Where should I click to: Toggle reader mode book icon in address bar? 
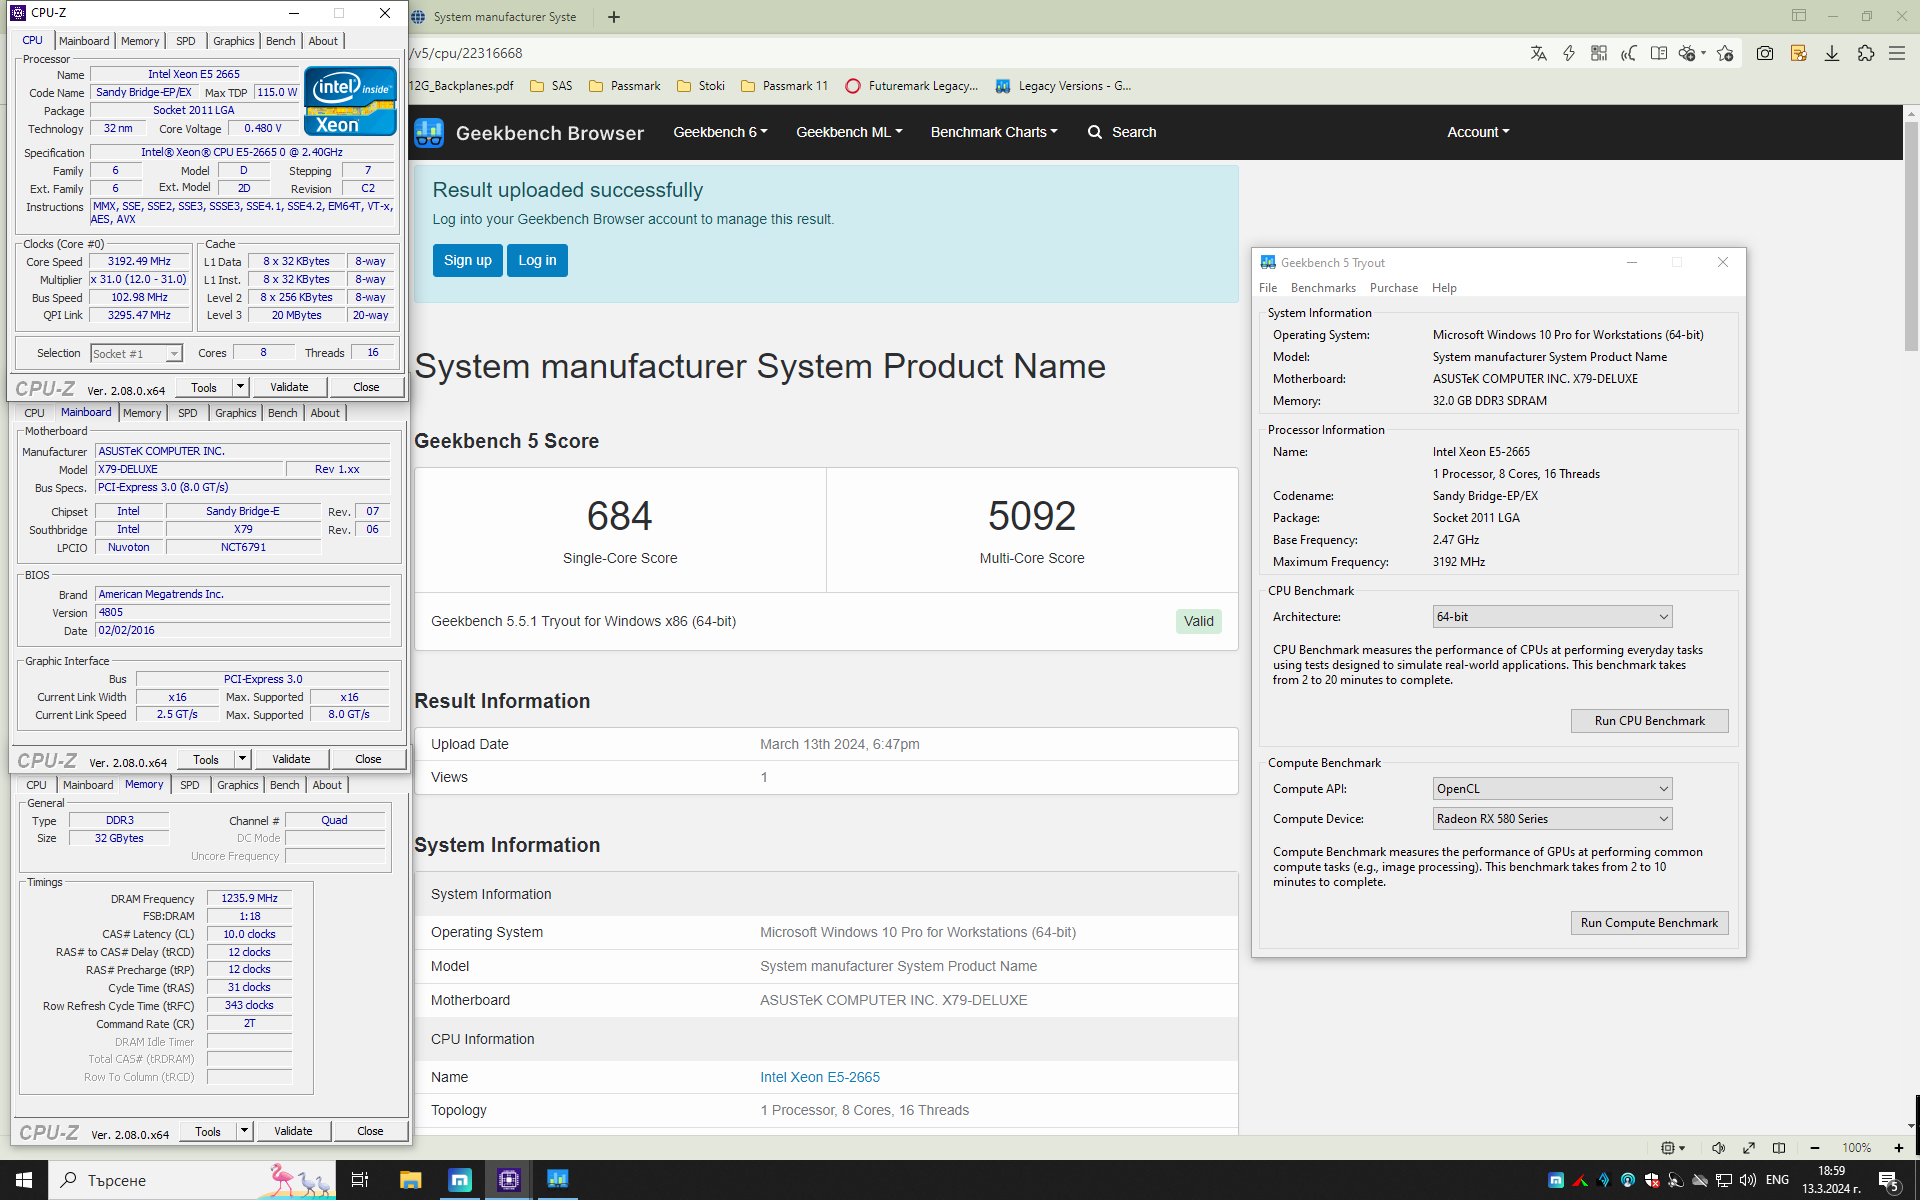coord(1659,53)
